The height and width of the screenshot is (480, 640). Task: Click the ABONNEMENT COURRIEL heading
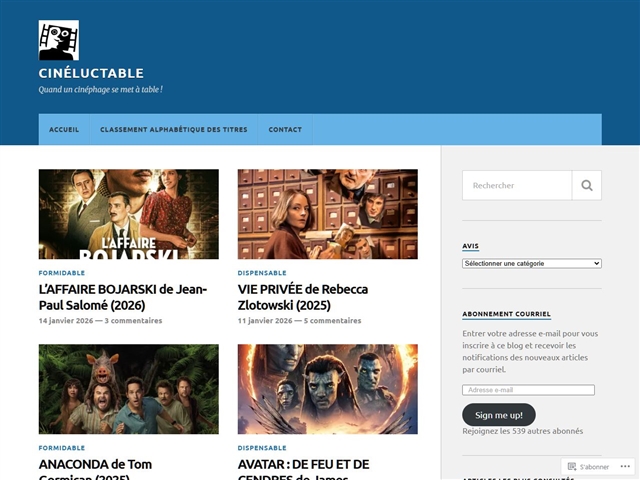click(x=507, y=314)
